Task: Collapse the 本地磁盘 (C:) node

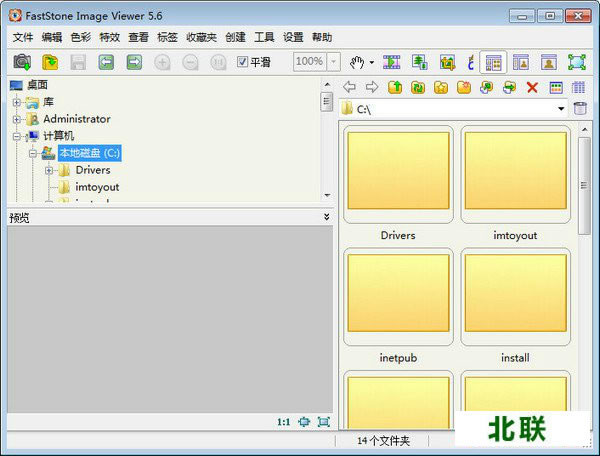Action: pos(33,153)
